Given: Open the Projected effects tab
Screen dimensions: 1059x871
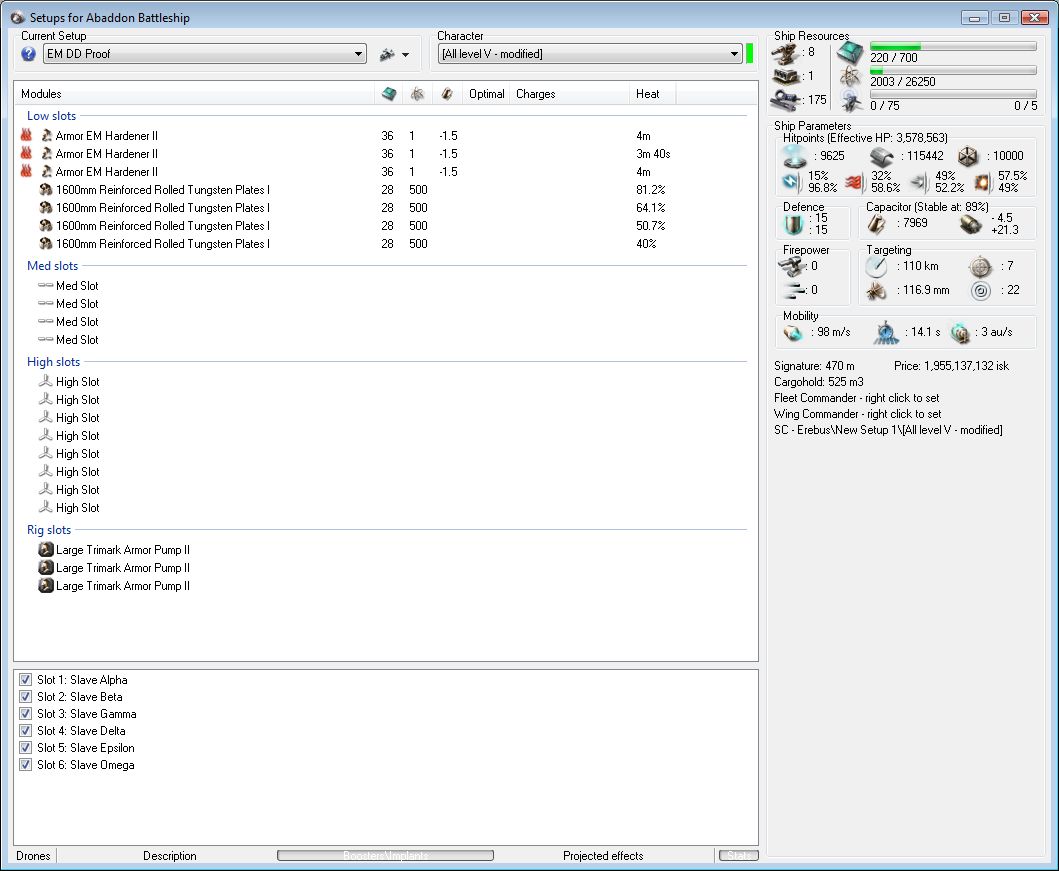Looking at the screenshot, I should point(603,856).
